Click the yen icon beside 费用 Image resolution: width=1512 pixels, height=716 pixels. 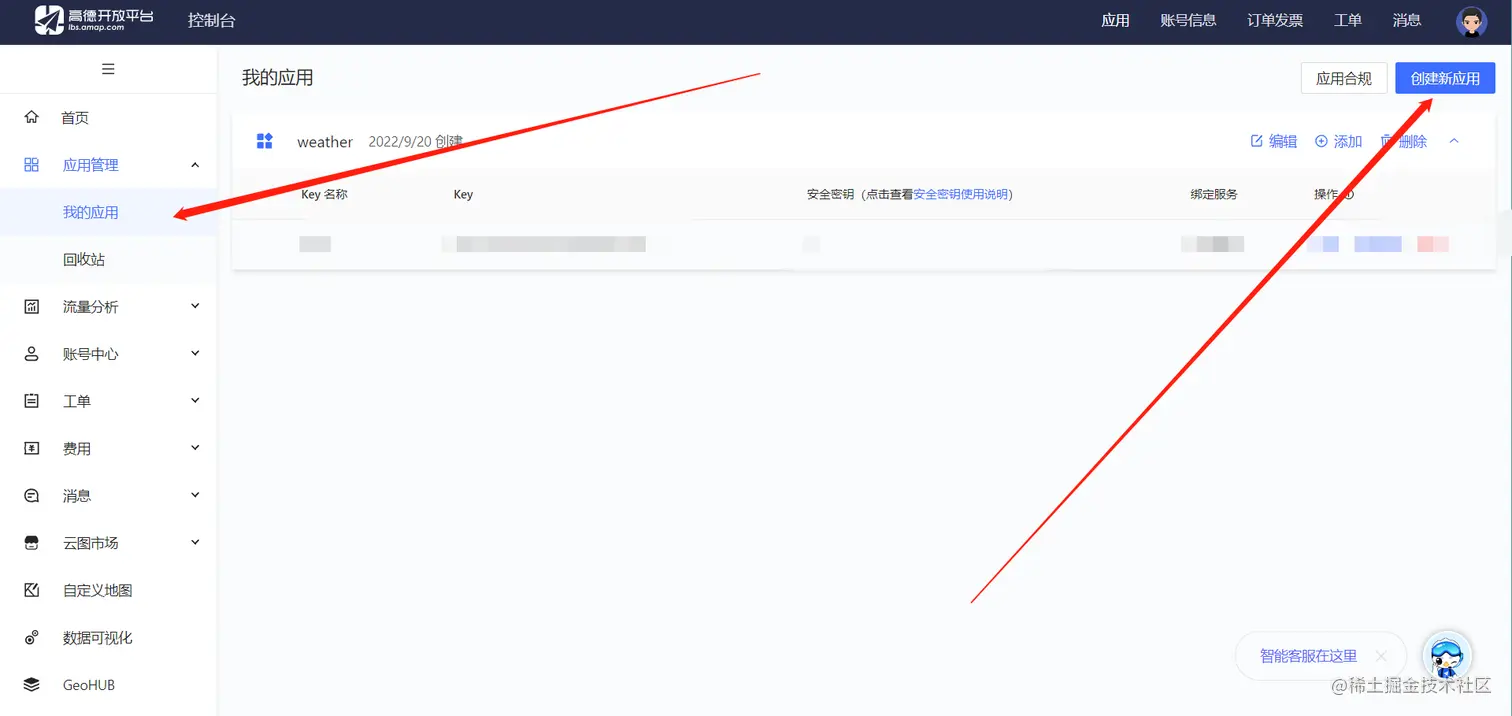coord(32,449)
